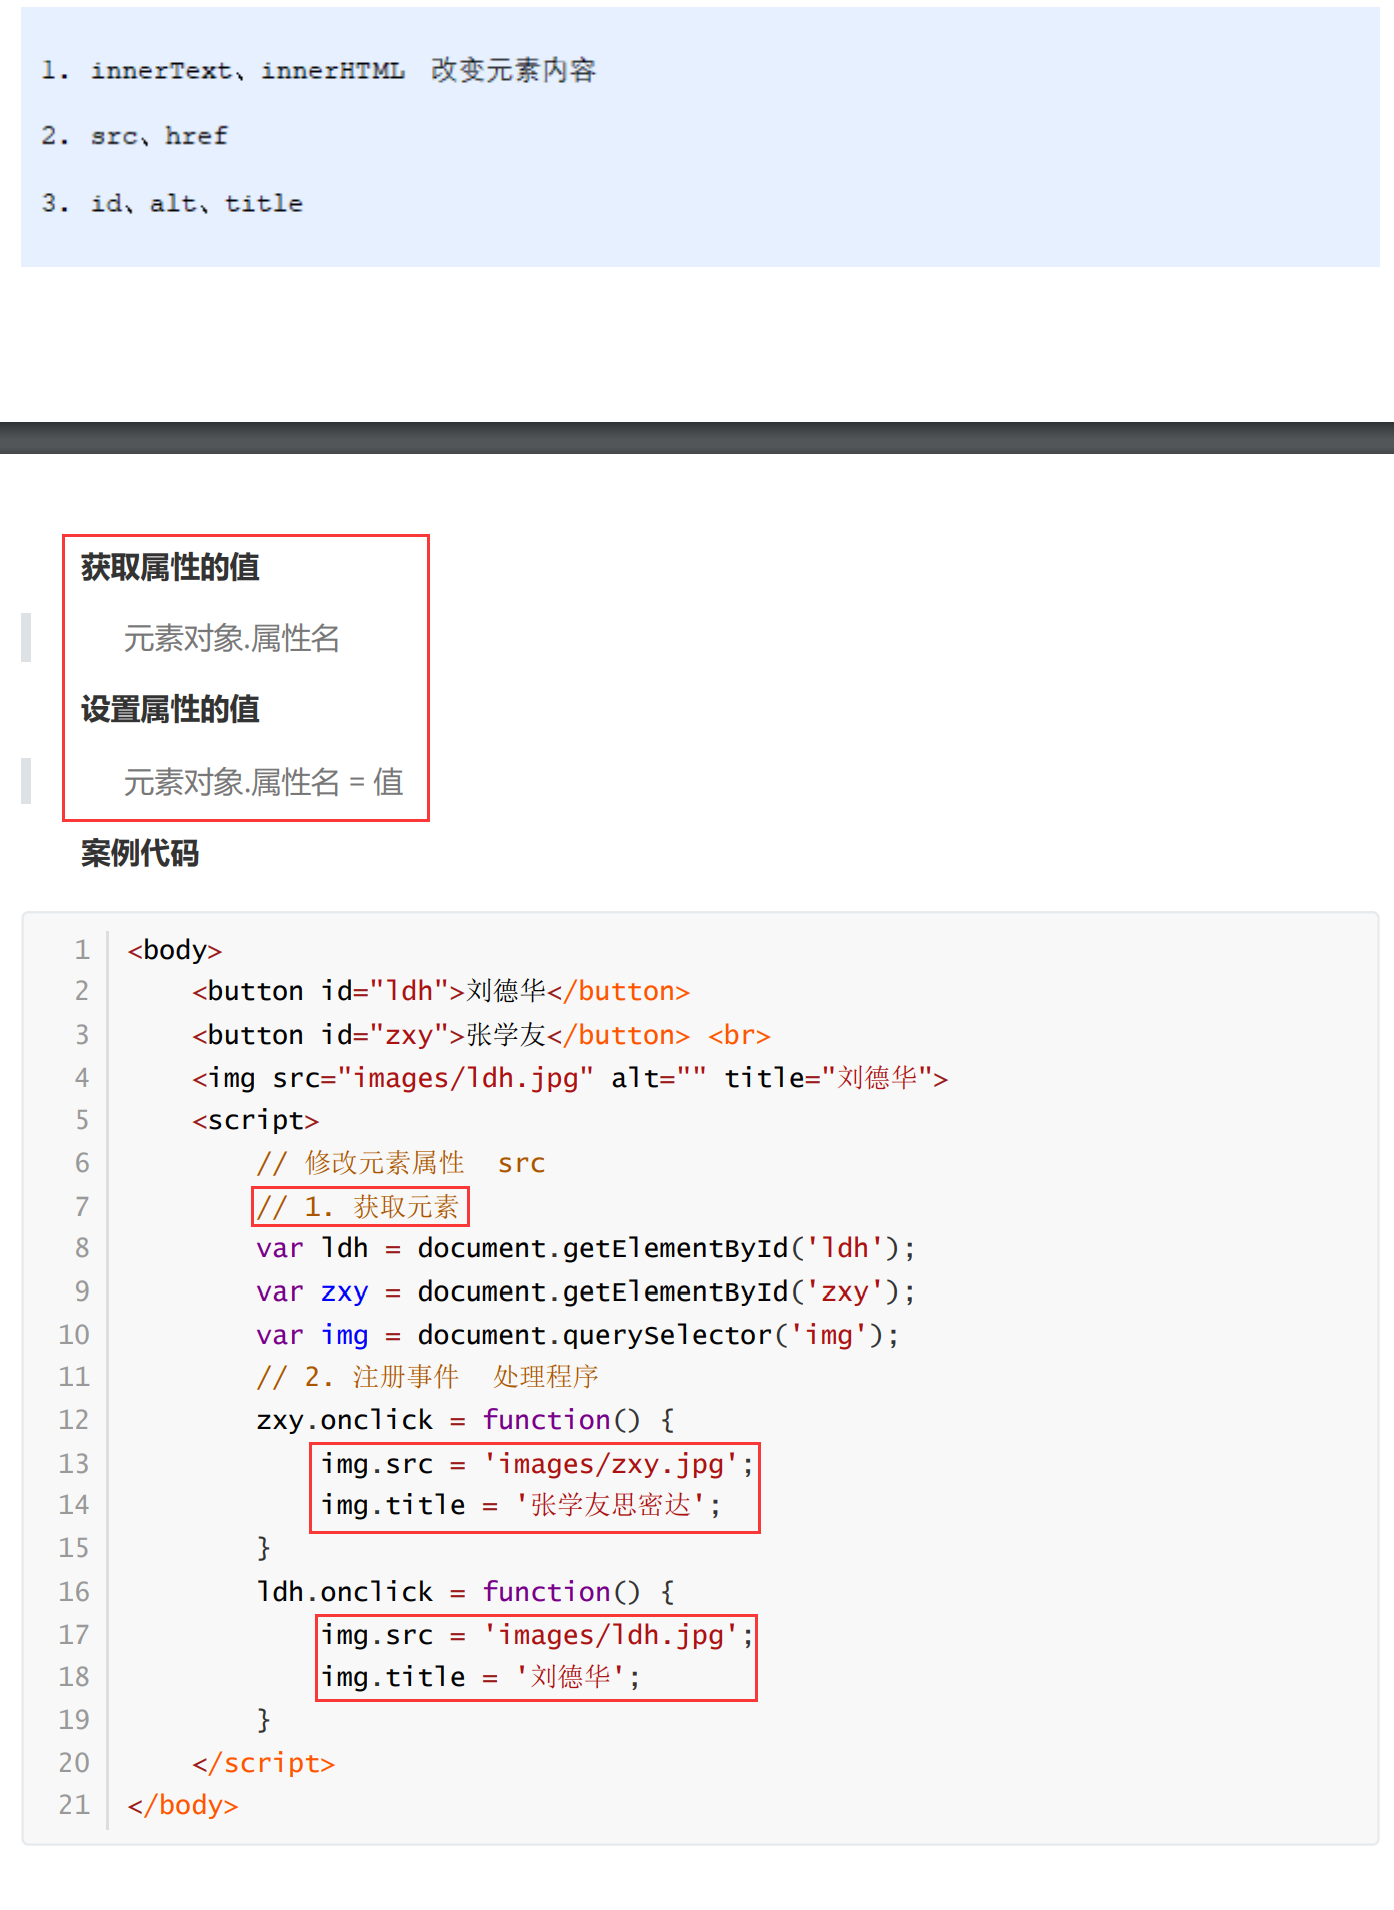Click the line zxy.onclick = function() {
Image resolution: width=1394 pixels, height=1910 pixels.
(466, 1420)
